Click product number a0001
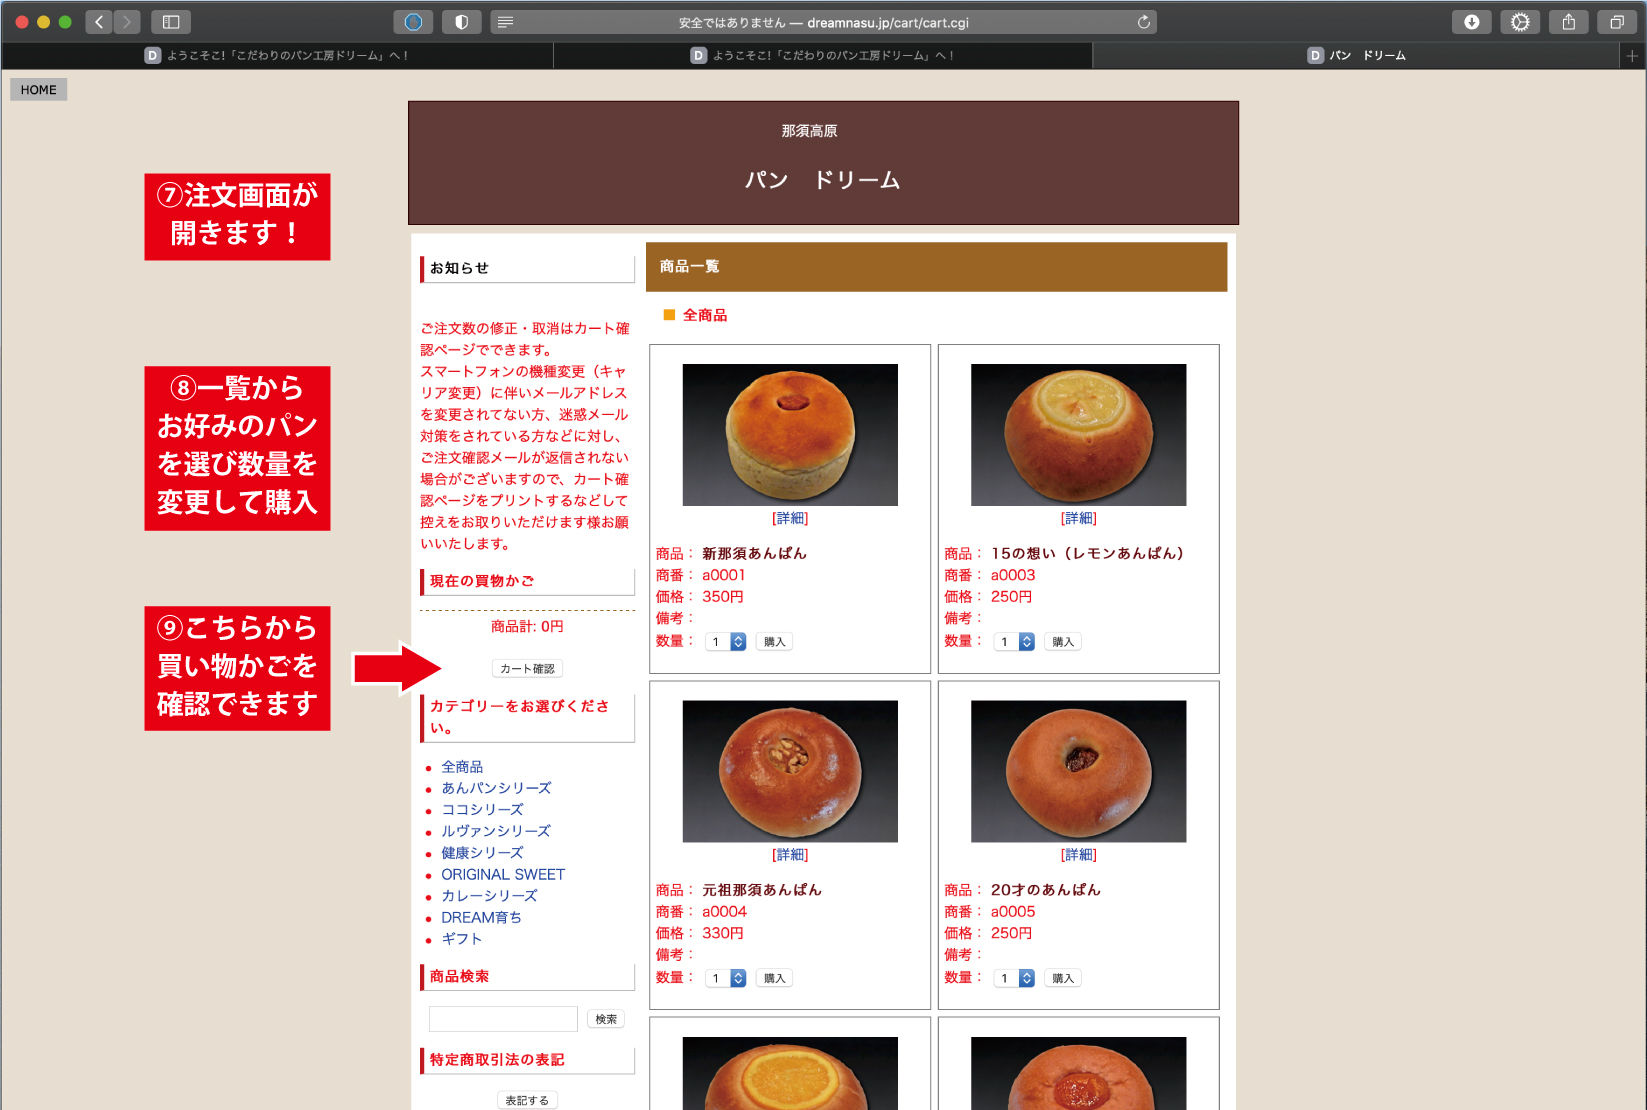 click(723, 575)
